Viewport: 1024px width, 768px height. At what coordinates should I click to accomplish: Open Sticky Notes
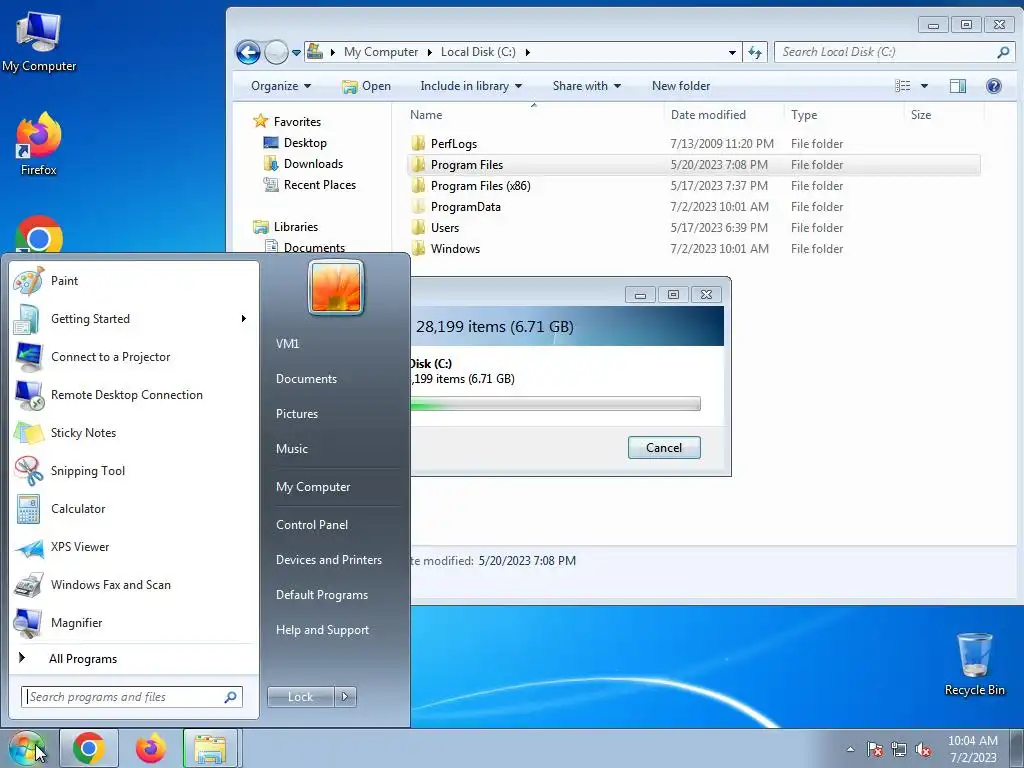[134, 432]
